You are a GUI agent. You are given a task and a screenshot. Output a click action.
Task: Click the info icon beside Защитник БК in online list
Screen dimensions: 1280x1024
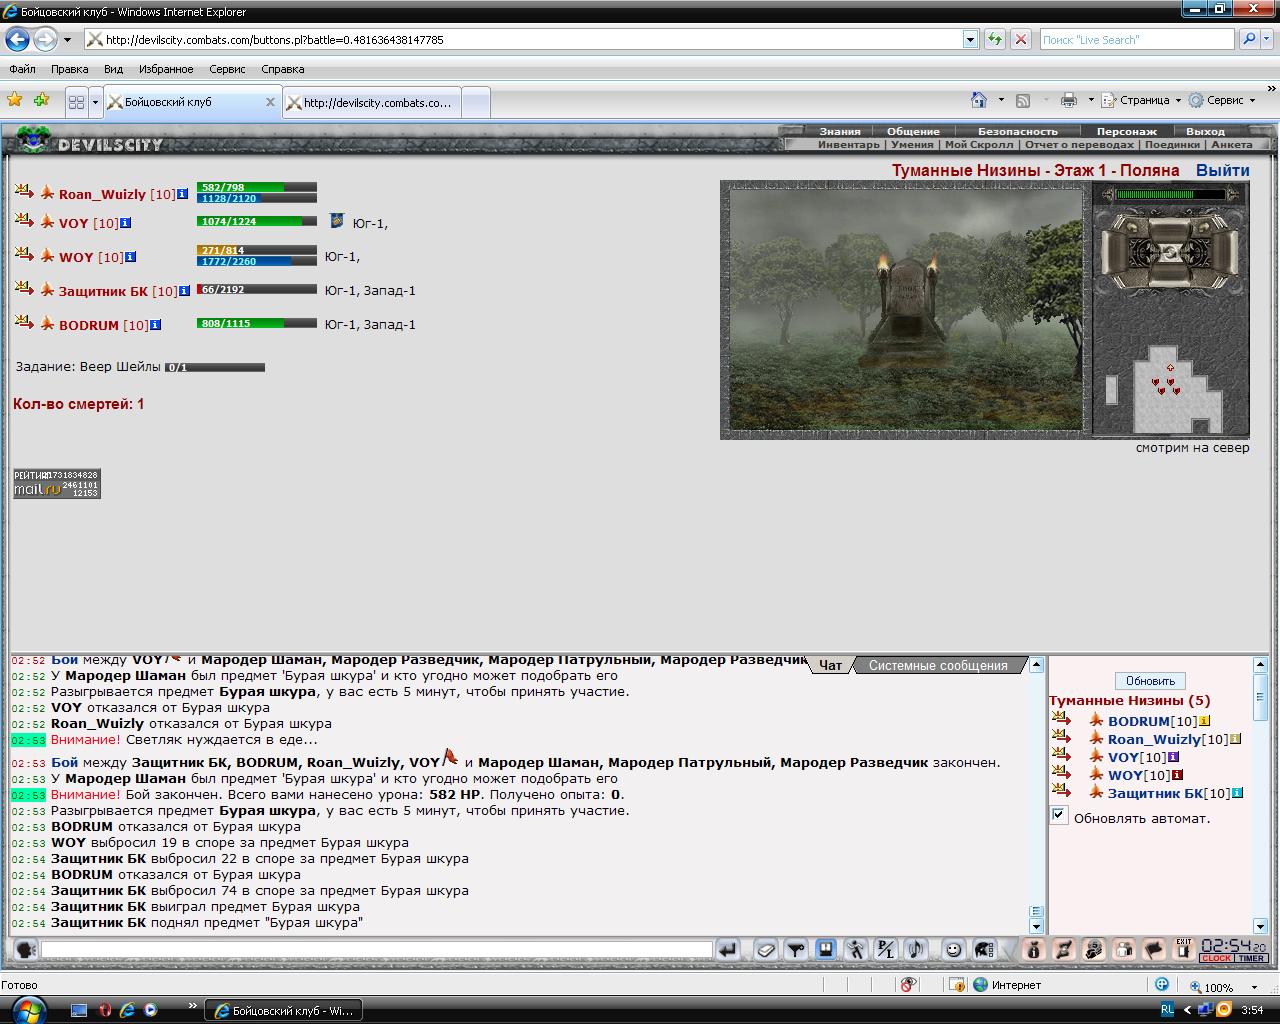tap(1238, 793)
